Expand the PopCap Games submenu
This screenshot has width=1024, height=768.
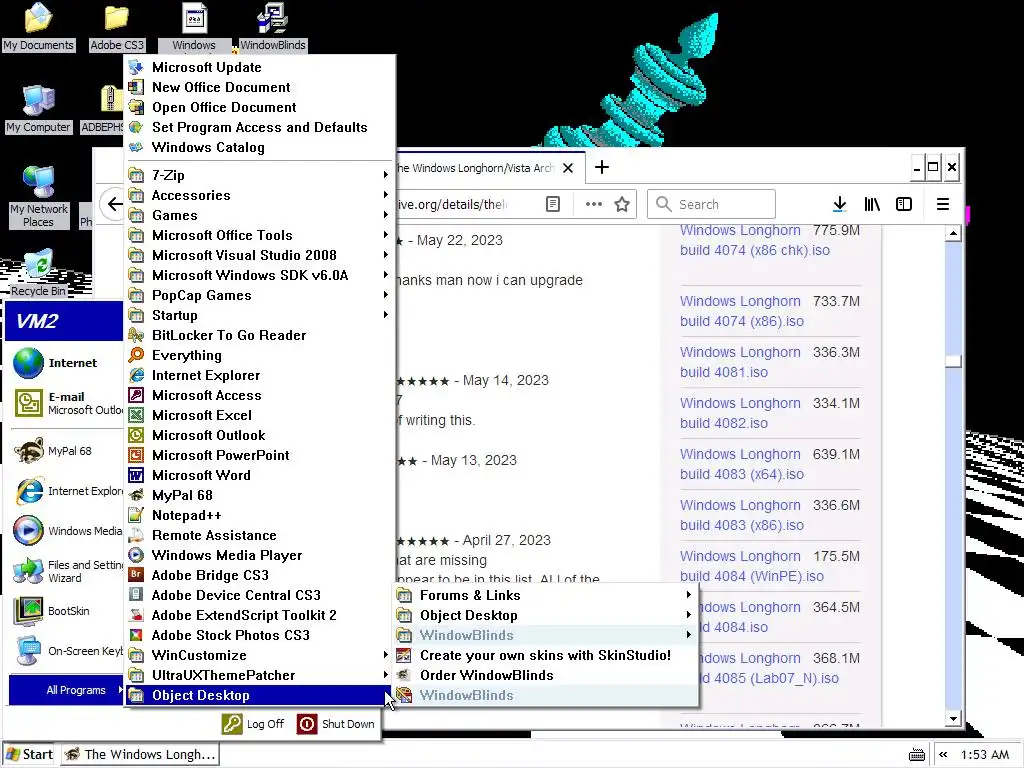point(259,295)
